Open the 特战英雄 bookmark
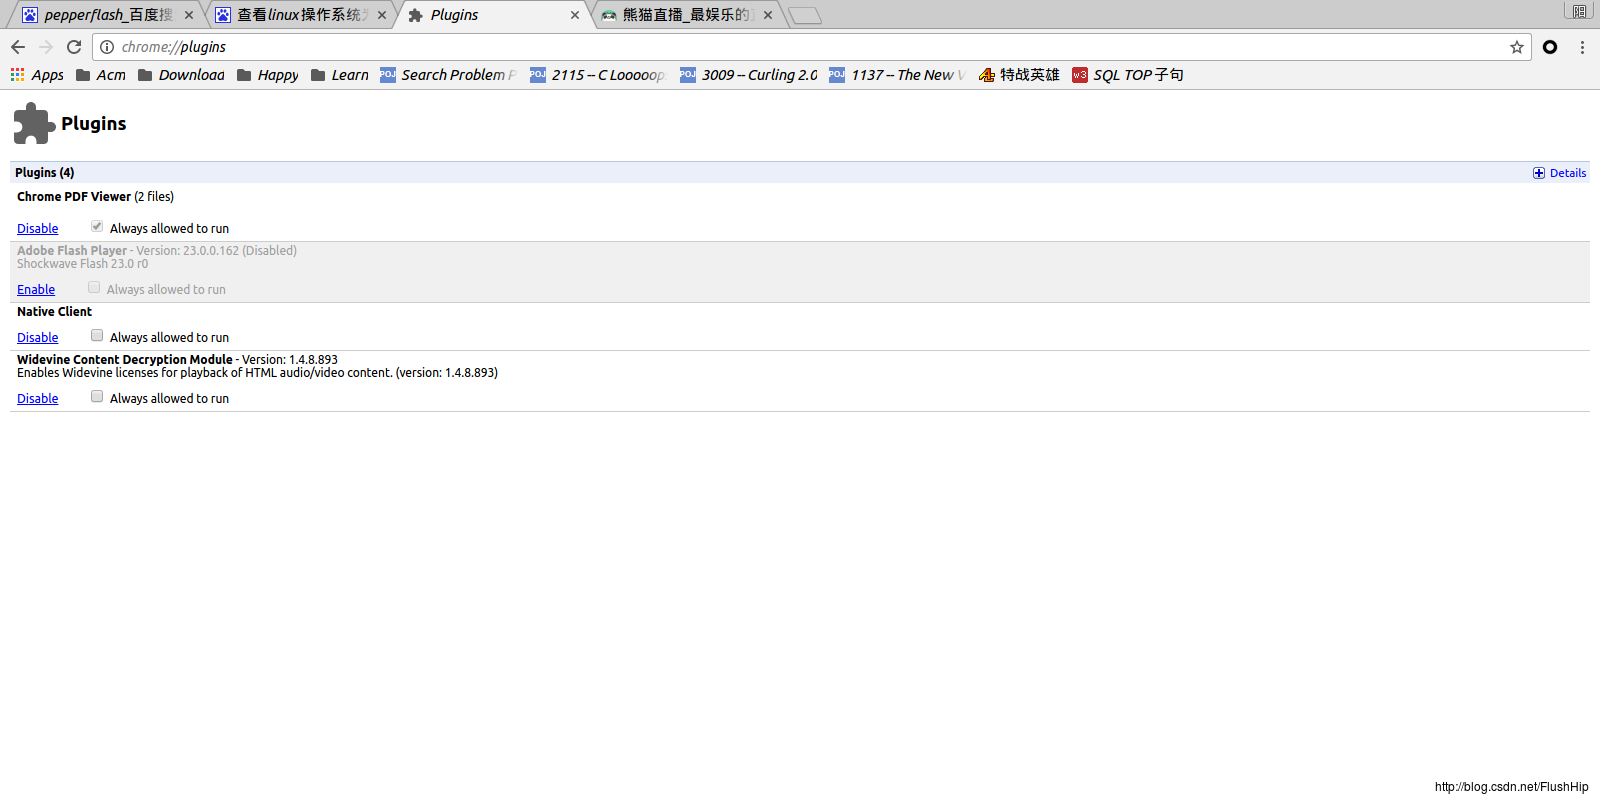 coord(1019,75)
